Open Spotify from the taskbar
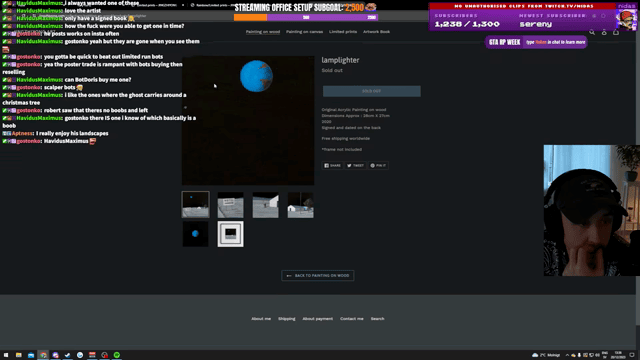Viewport: 640px width, 360px height. click(117, 355)
